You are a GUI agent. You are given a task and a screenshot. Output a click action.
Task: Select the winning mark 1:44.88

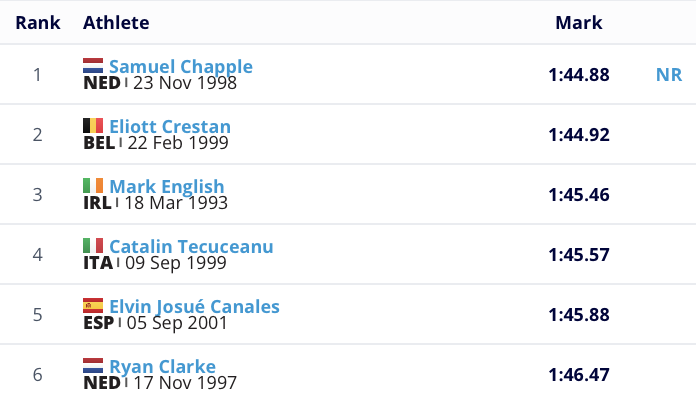pyautogui.click(x=579, y=74)
